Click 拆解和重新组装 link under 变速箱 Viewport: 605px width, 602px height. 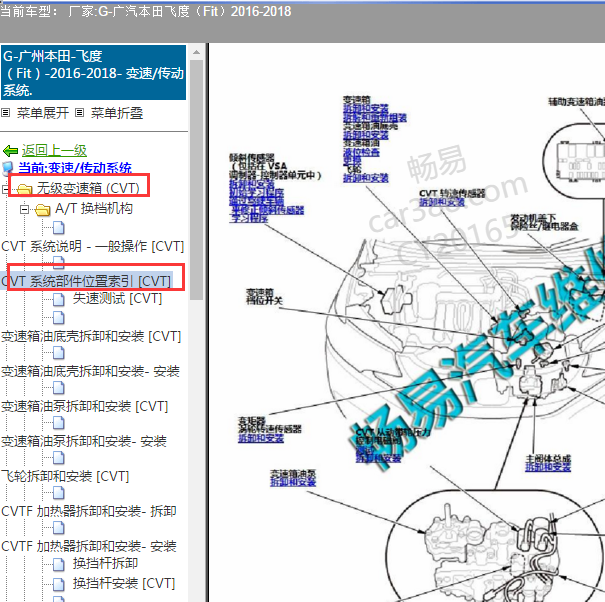(375, 117)
